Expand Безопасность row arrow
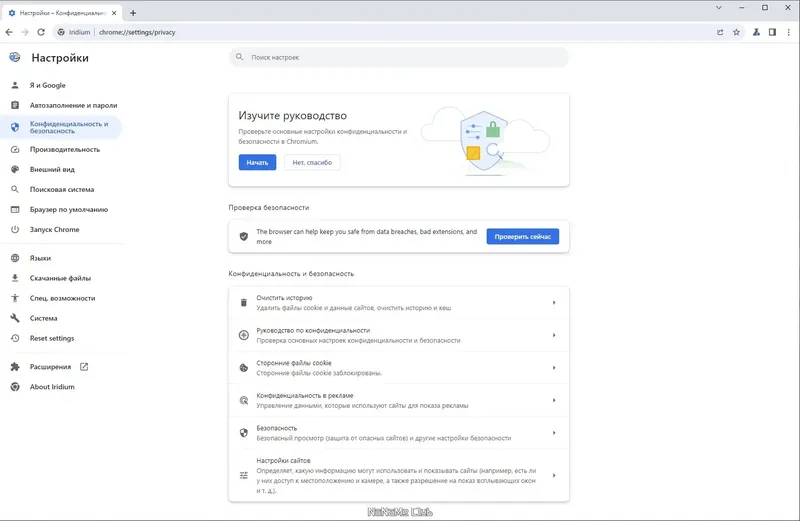The image size is (800, 521). 554,433
